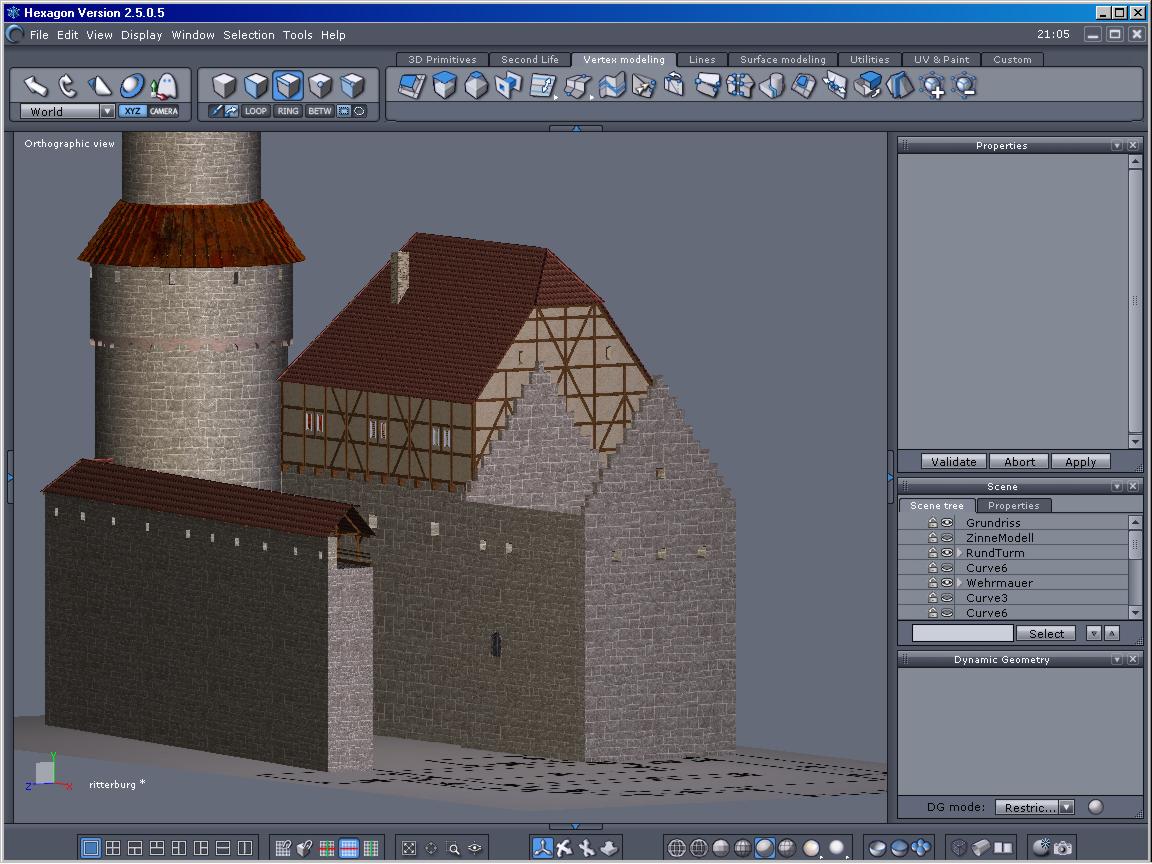1152x864 pixels.
Task: Expand the RundTurm tree node
Action: pyautogui.click(x=960, y=553)
